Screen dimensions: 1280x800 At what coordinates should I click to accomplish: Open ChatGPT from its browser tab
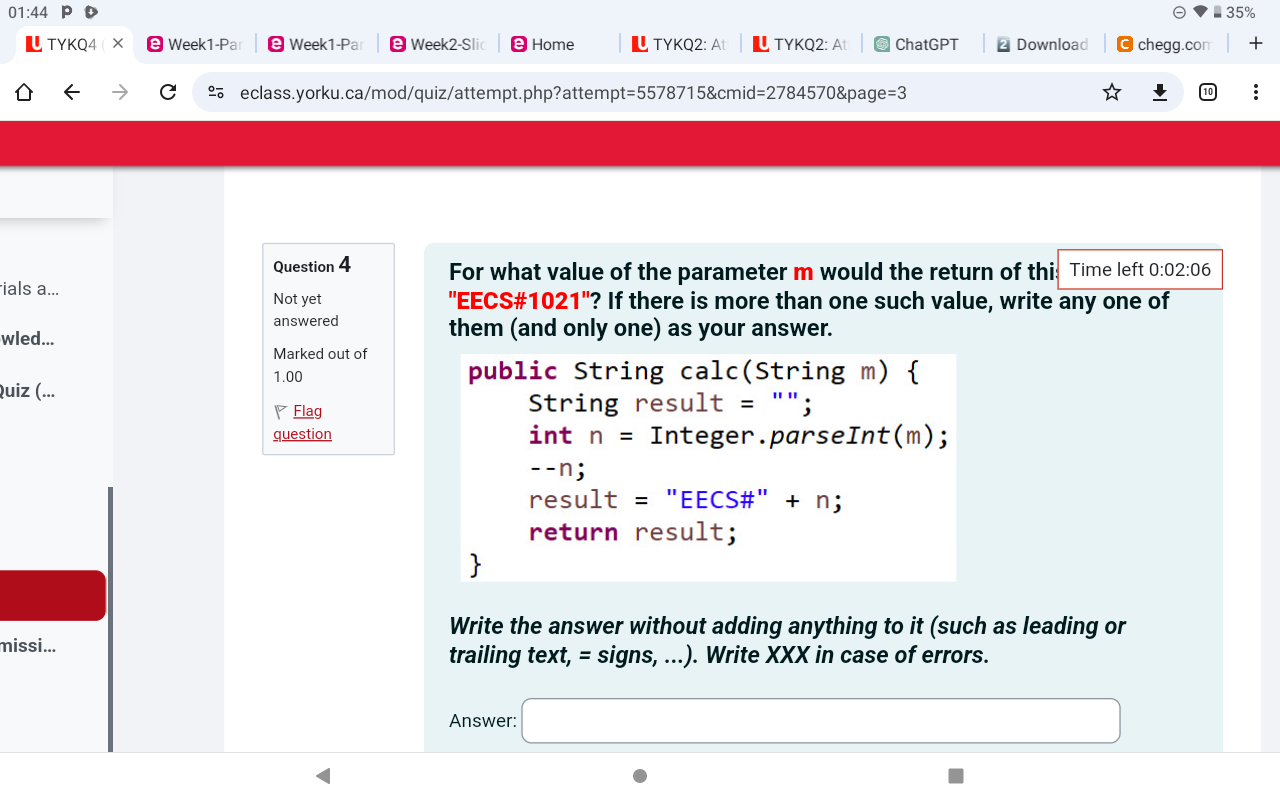(916, 44)
